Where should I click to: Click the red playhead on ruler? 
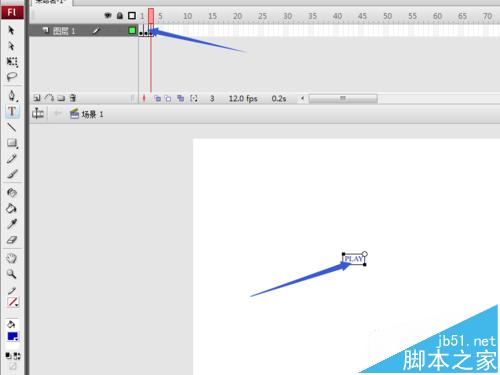point(151,16)
